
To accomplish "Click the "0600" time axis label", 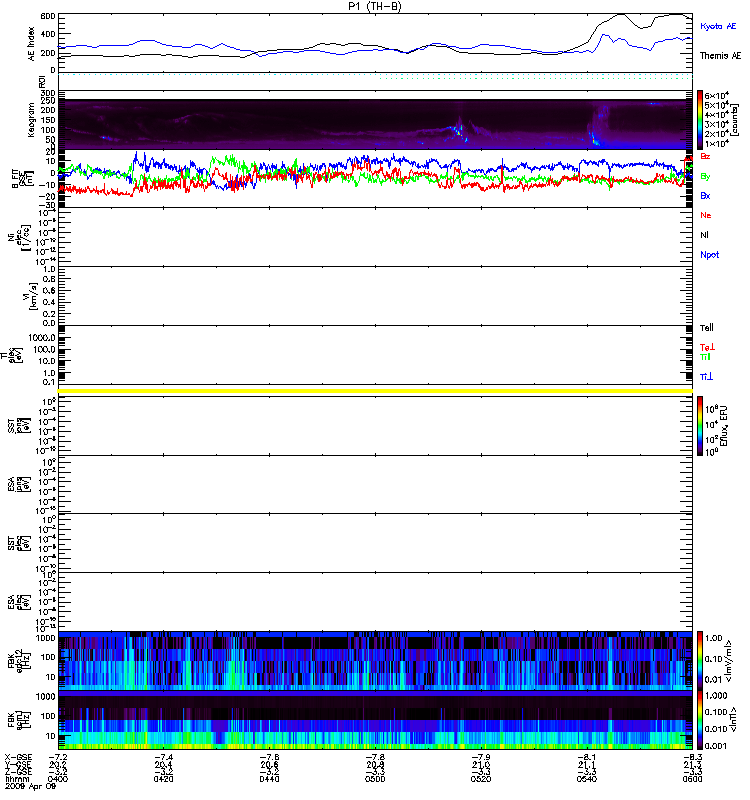I will click(692, 779).
